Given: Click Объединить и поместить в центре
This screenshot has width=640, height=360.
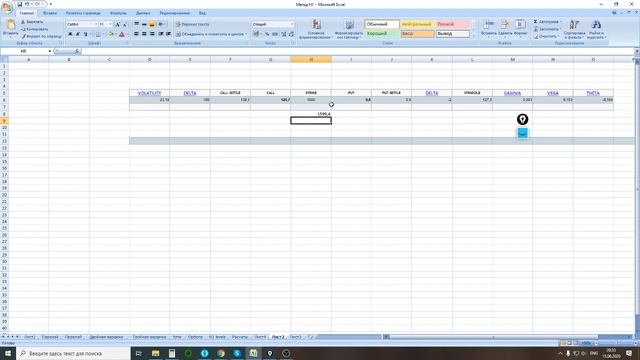Looking at the screenshot, I should pyautogui.click(x=211, y=34).
